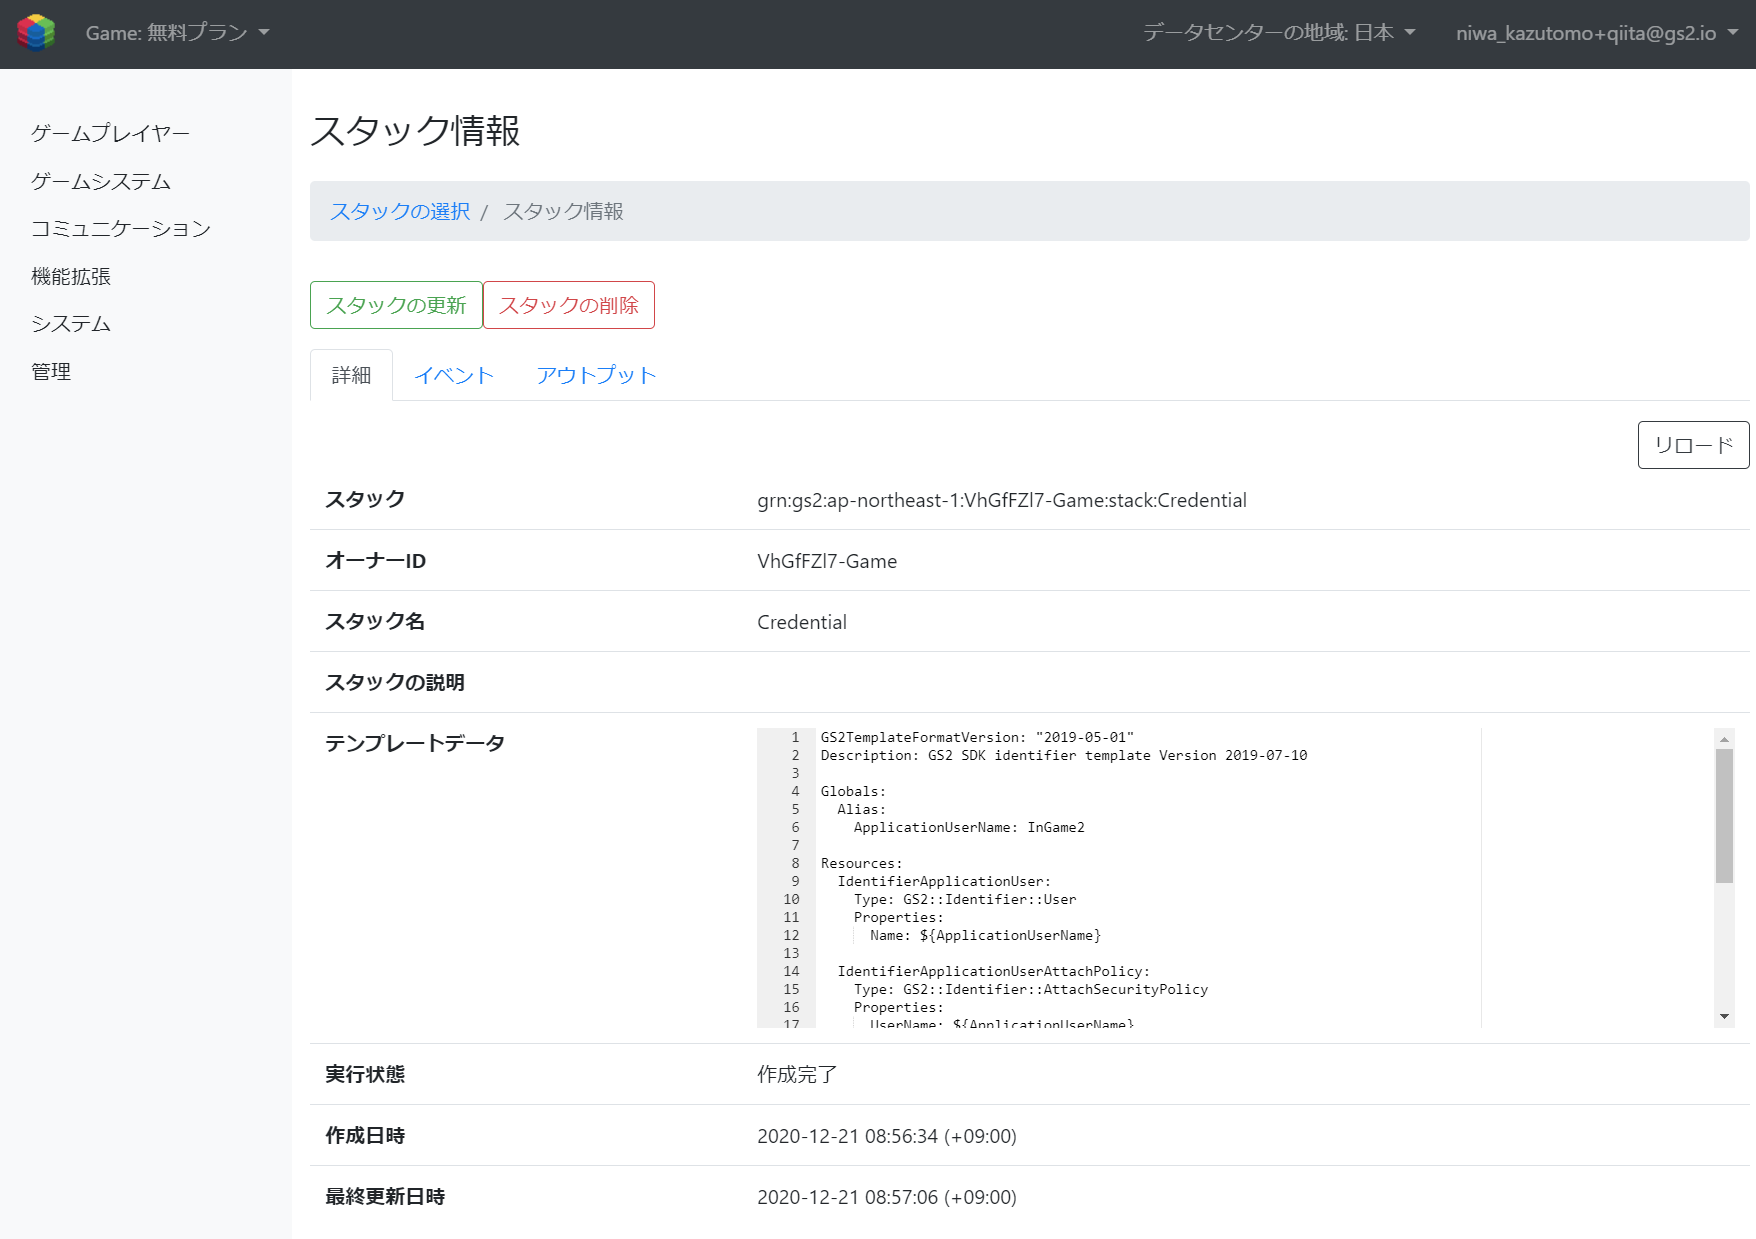Viewport: 1756px width, 1239px height.
Task: Click the 作成完了 status value
Action: [x=797, y=1074]
